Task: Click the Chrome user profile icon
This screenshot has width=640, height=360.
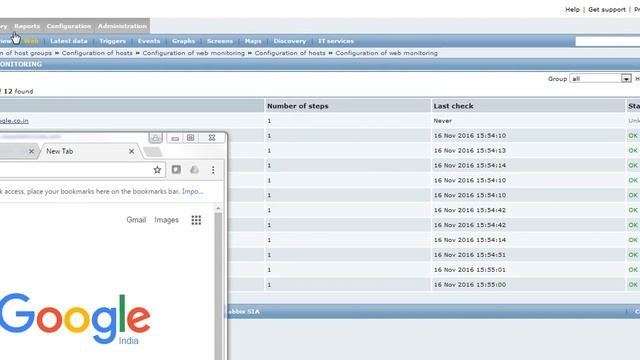Action: coord(156,138)
